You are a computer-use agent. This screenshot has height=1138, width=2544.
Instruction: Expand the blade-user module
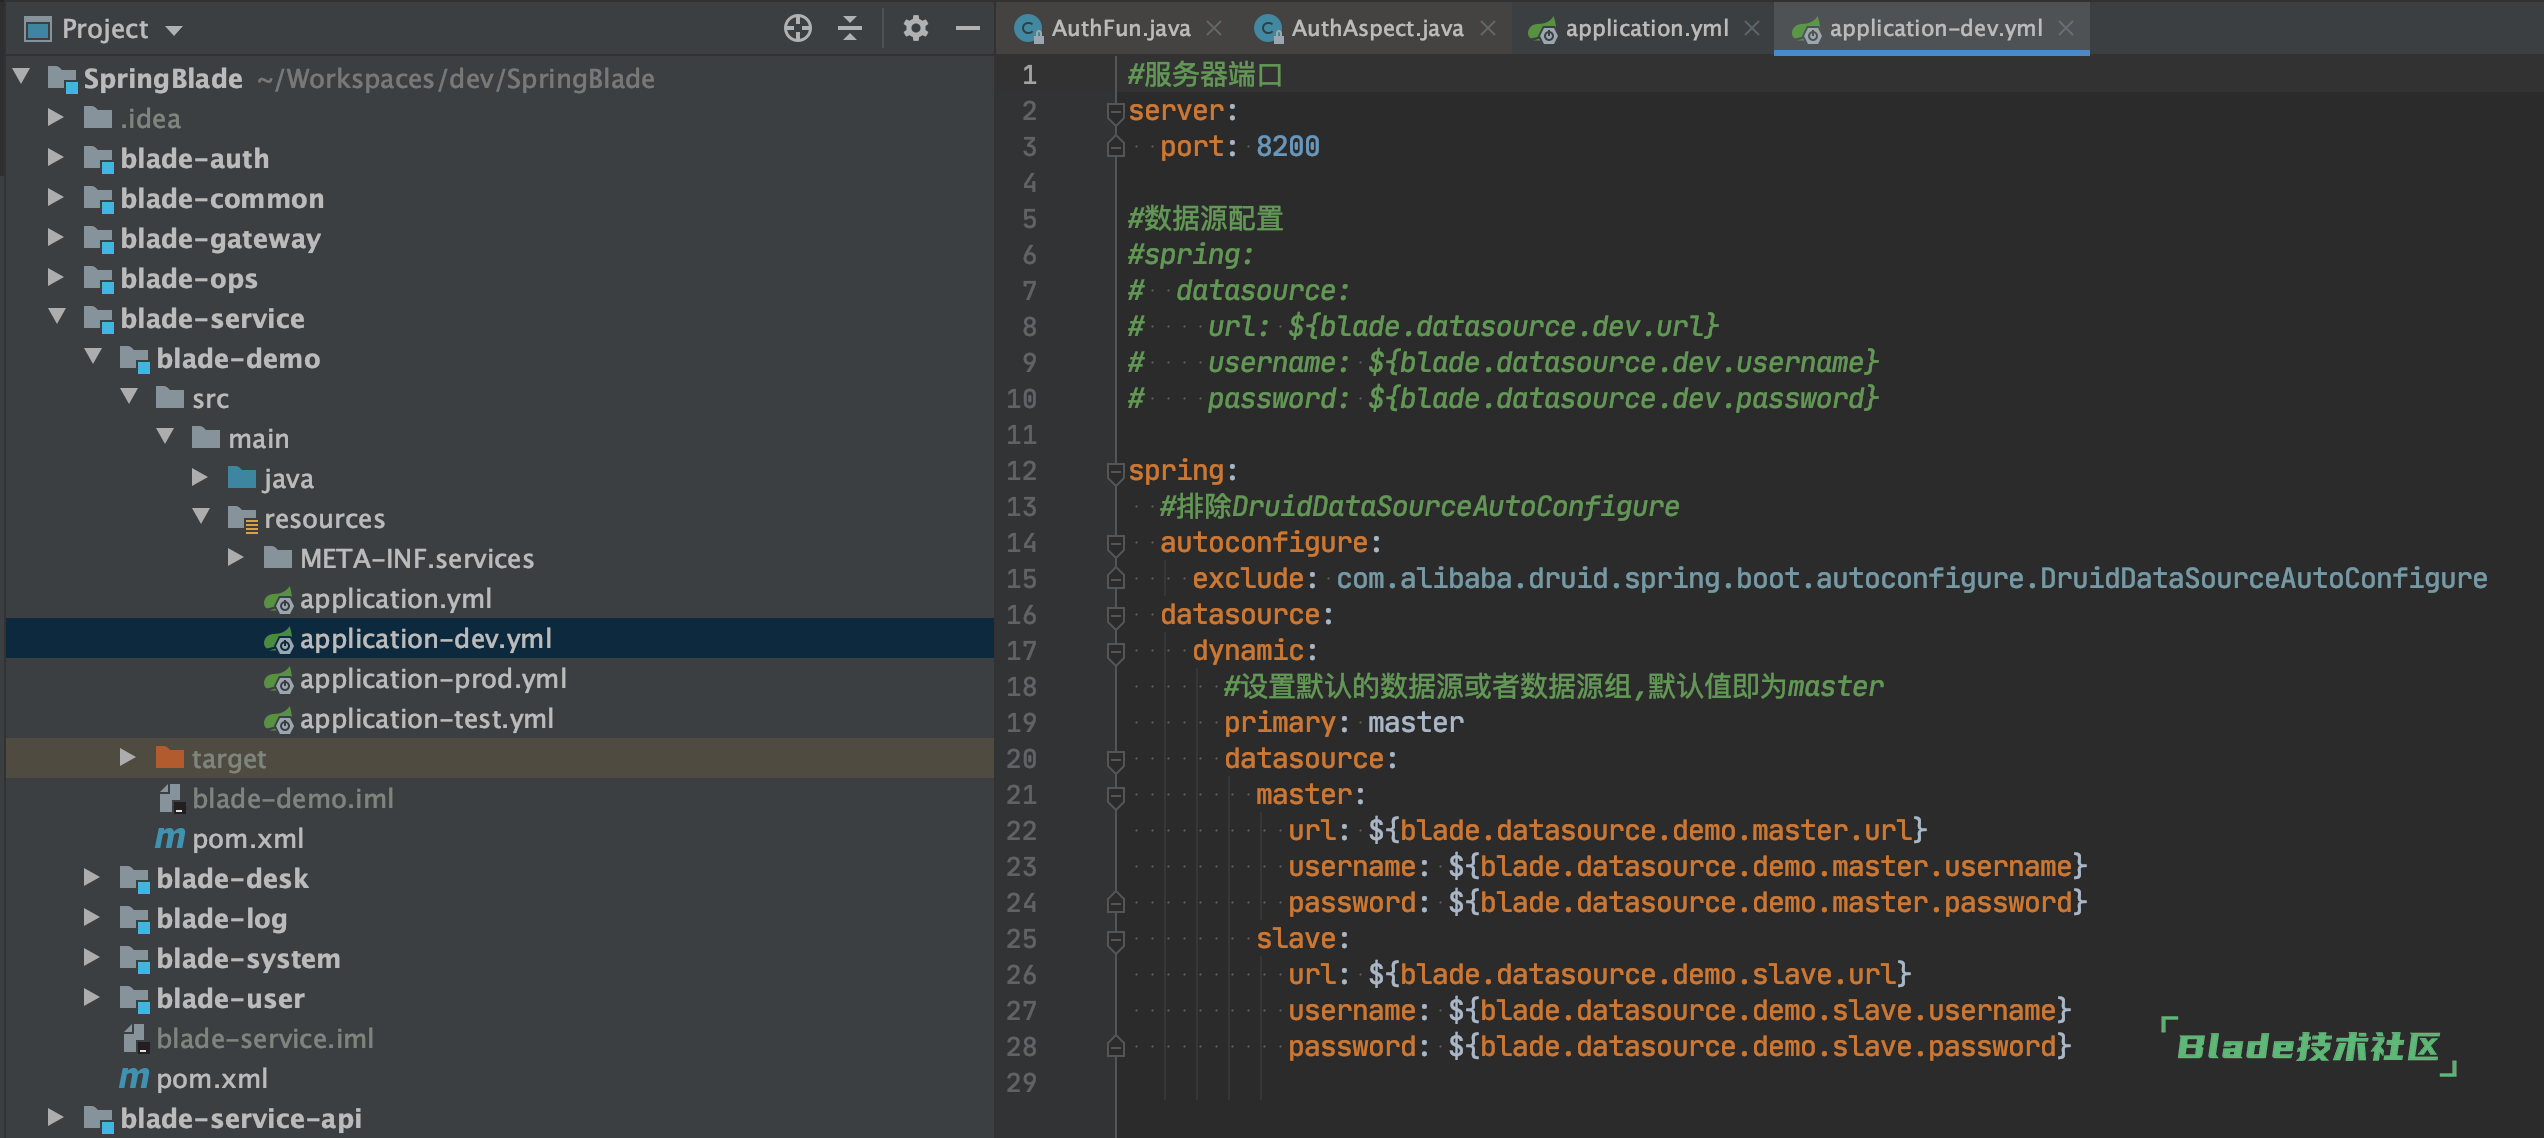(92, 997)
